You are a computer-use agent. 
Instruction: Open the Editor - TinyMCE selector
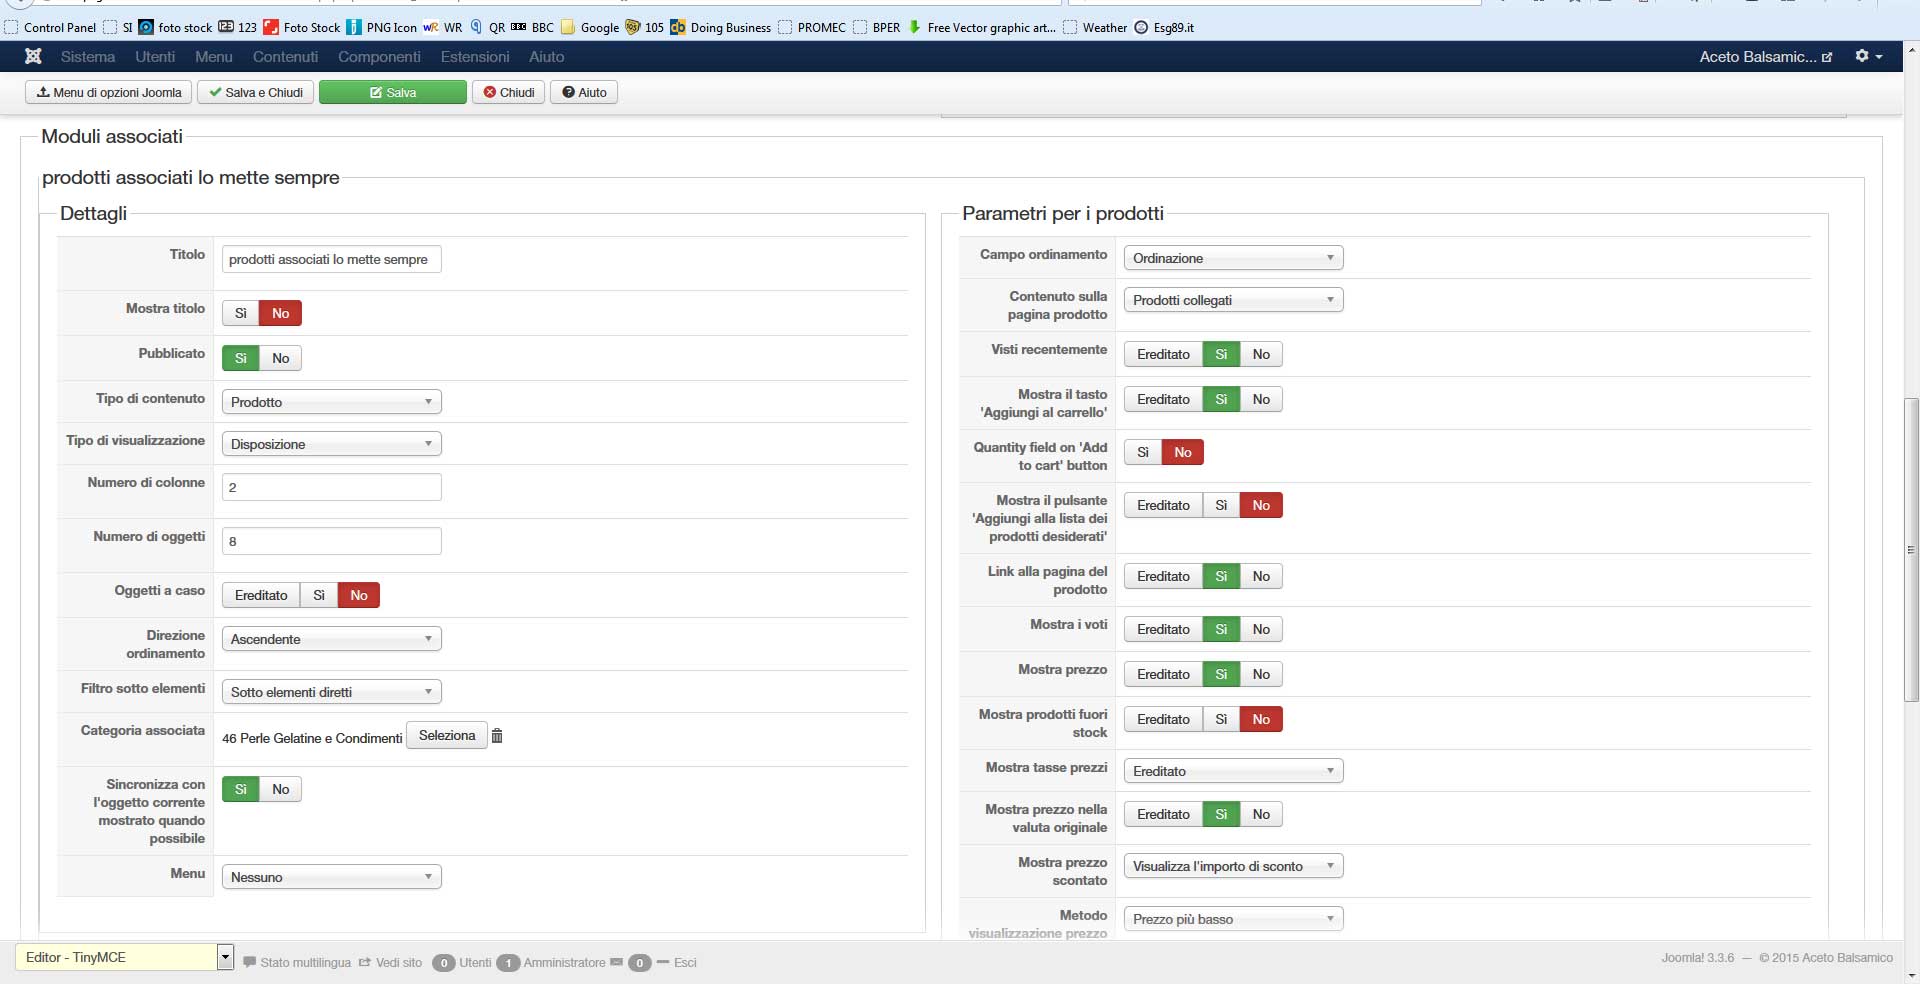[x=125, y=958]
